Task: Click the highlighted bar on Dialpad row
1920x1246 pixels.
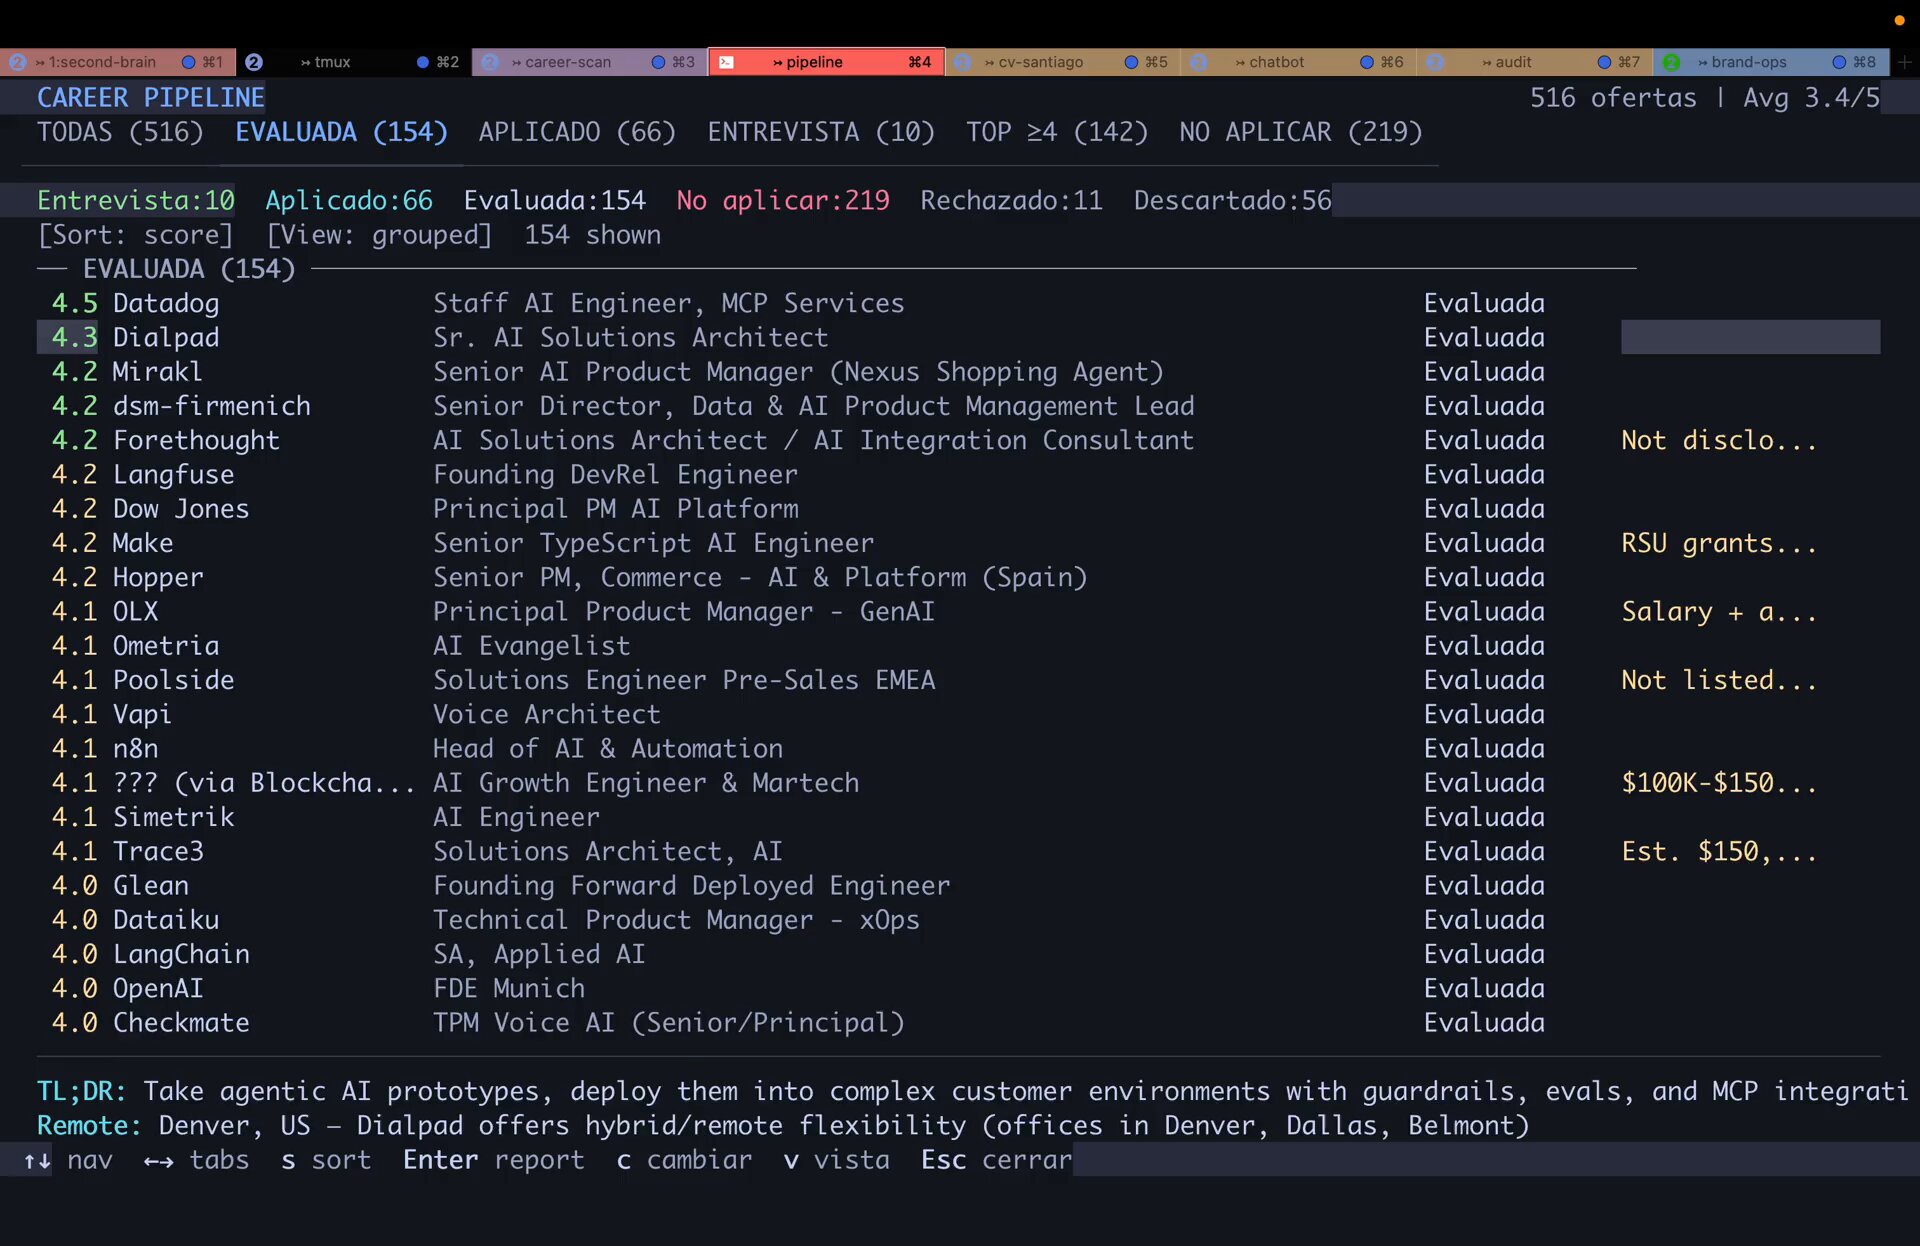Action: [1749, 337]
